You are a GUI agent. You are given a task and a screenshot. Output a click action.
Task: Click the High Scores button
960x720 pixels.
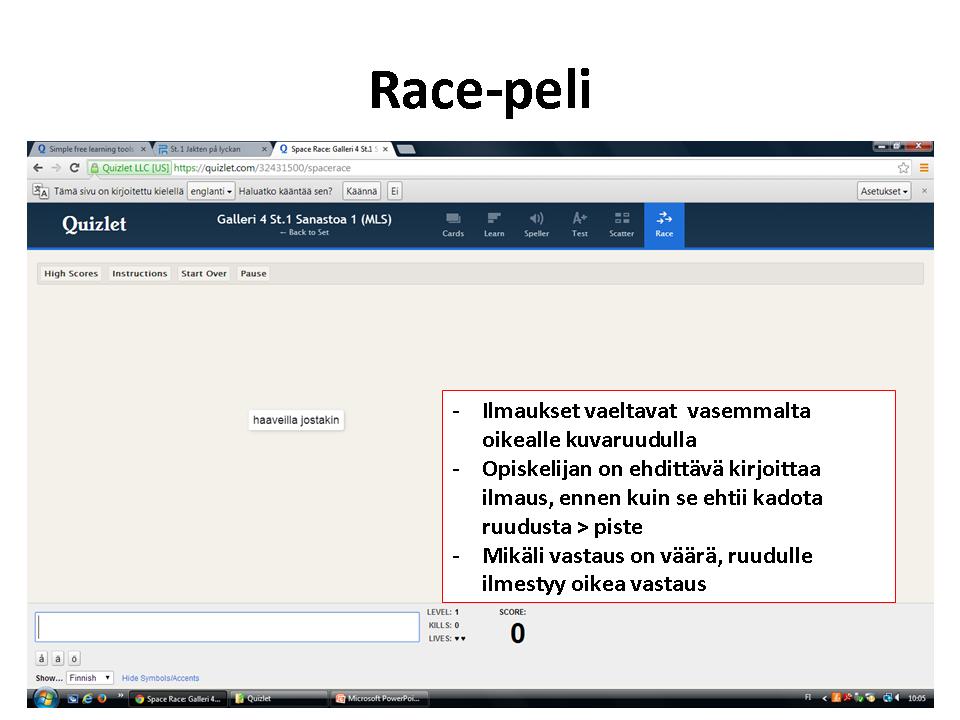(71, 274)
